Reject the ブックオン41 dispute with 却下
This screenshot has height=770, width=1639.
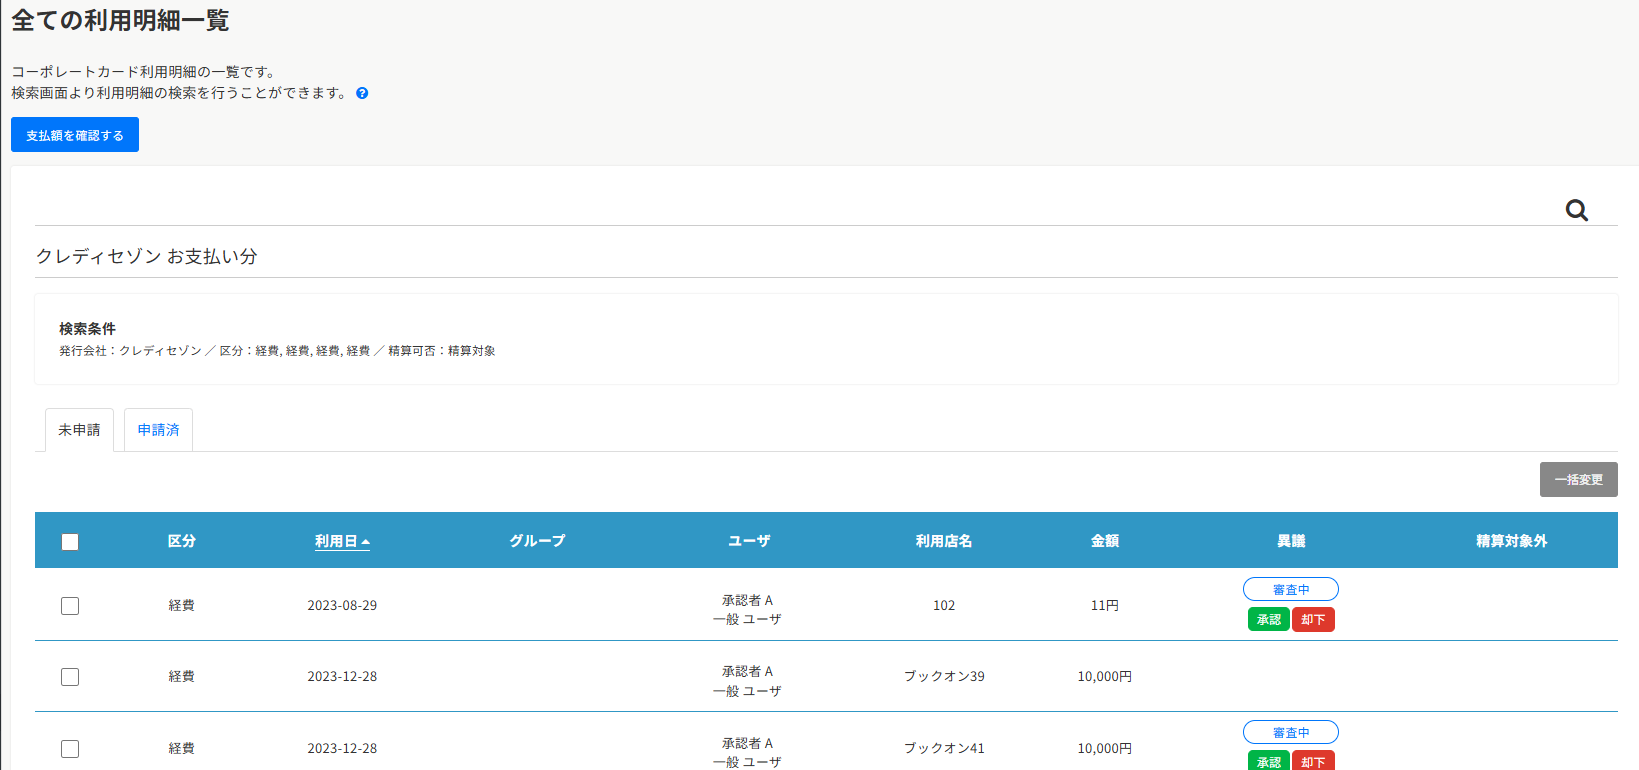click(x=1313, y=761)
